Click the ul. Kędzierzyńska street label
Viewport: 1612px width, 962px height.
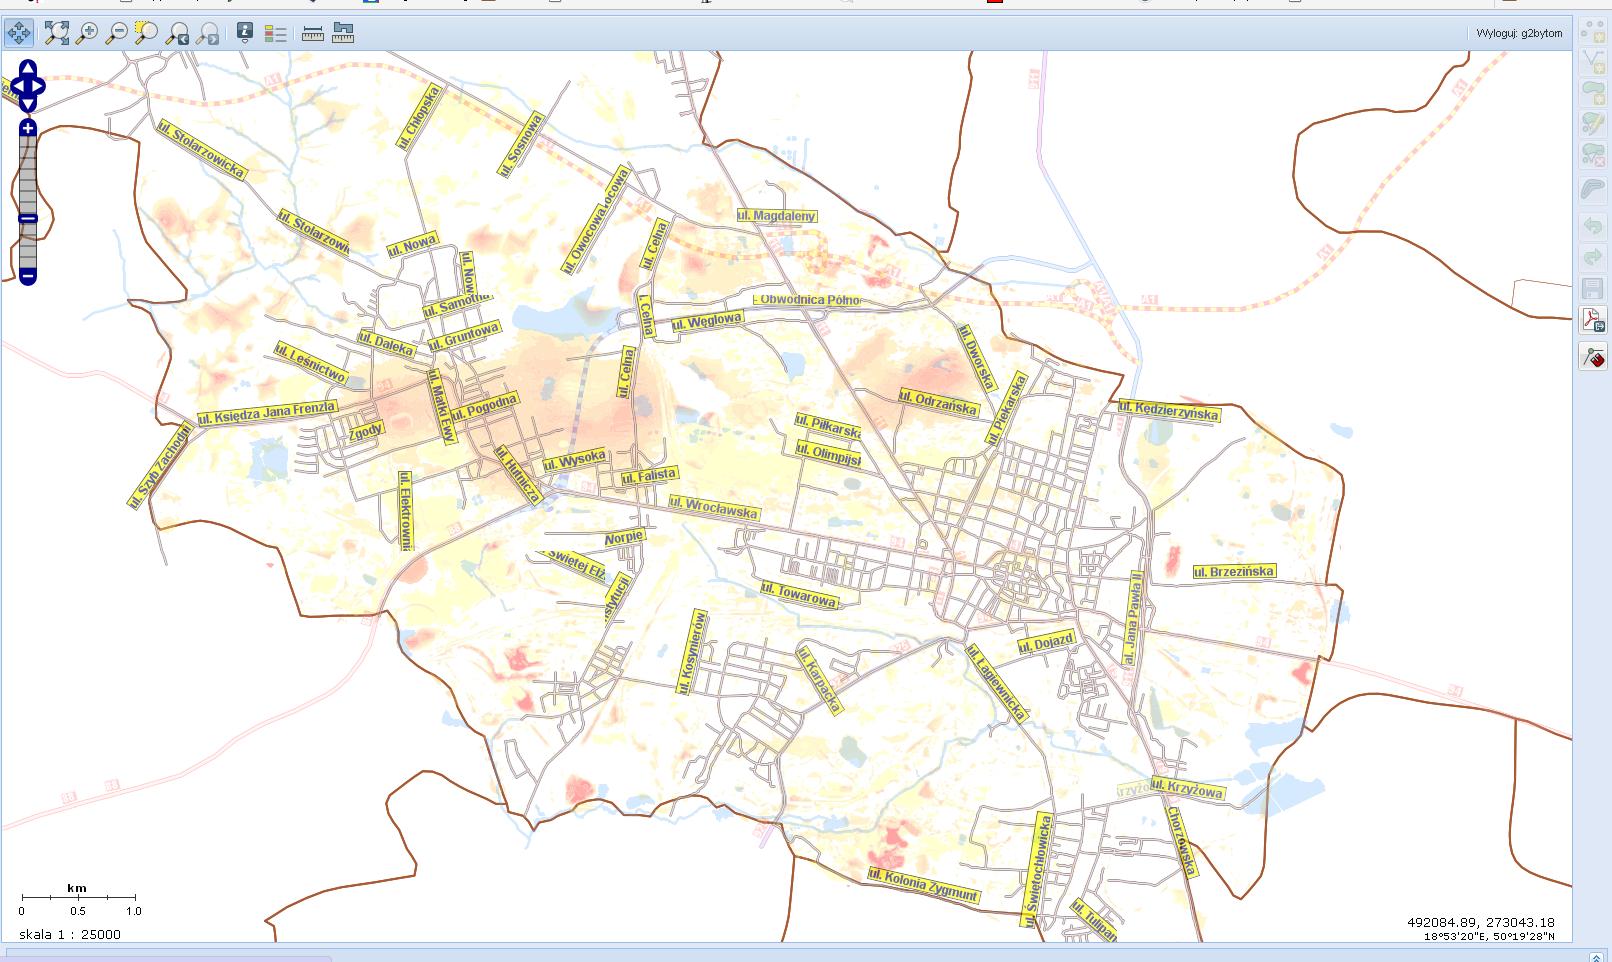(x=1169, y=411)
